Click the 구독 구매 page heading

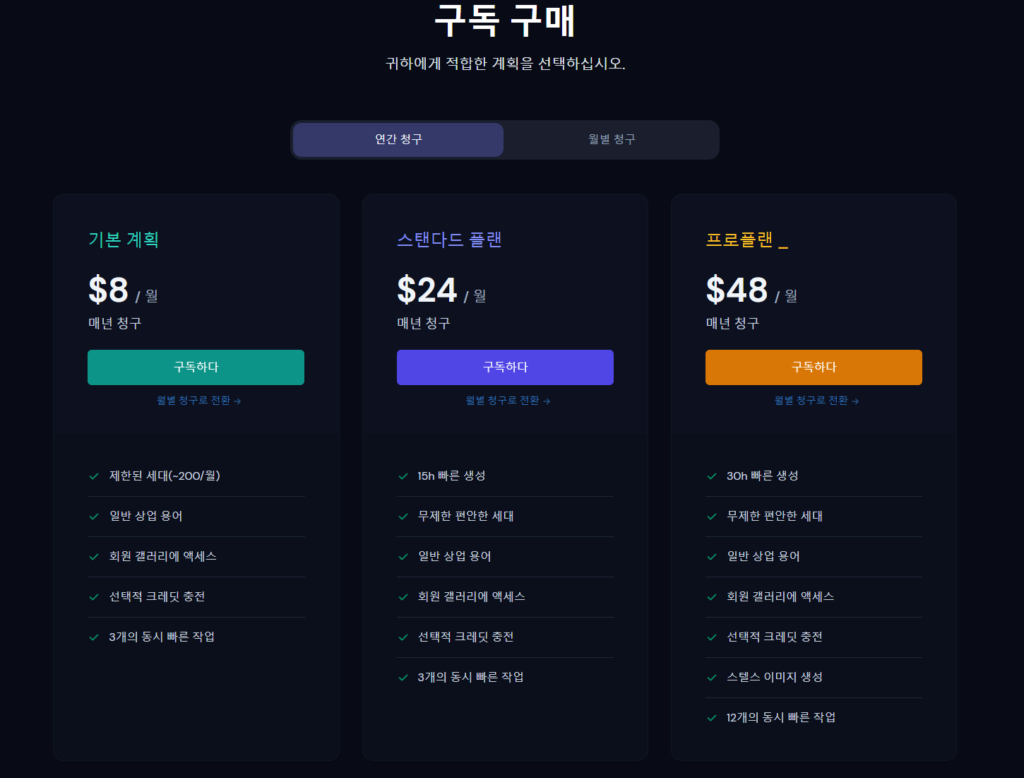[505, 21]
